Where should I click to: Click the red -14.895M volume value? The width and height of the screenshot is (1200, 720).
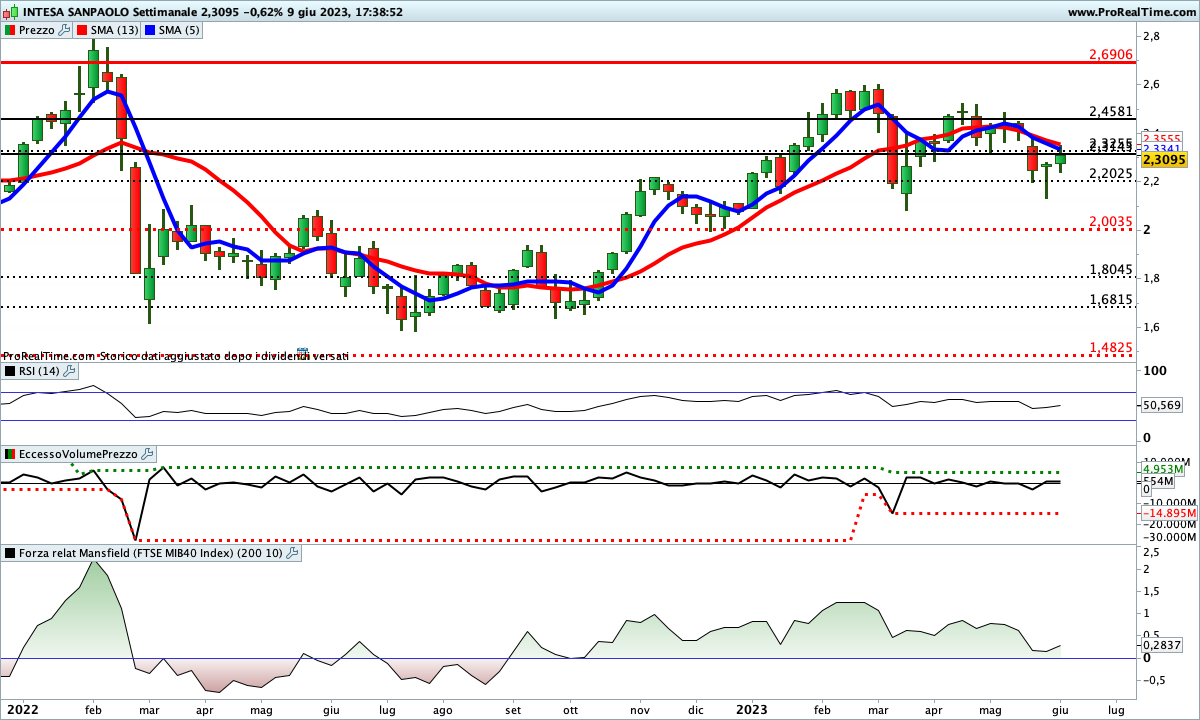(x=1168, y=513)
